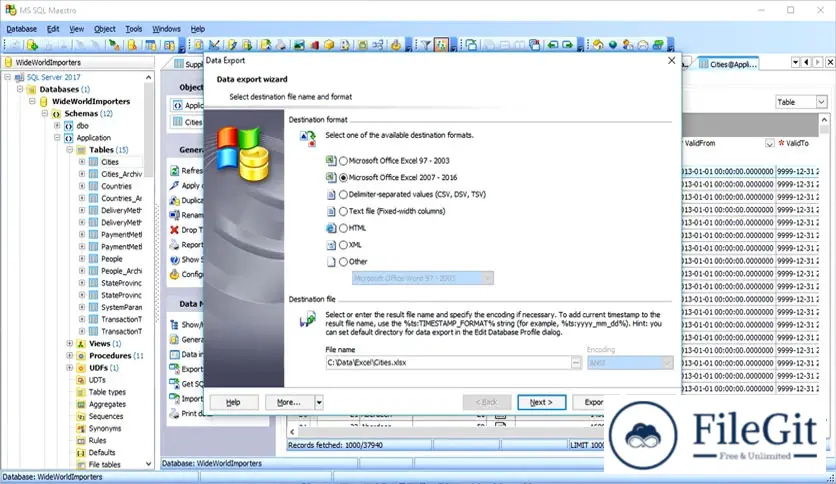836x484 pixels.
Task: Click the Rename object icon in General panel
Action: [174, 215]
